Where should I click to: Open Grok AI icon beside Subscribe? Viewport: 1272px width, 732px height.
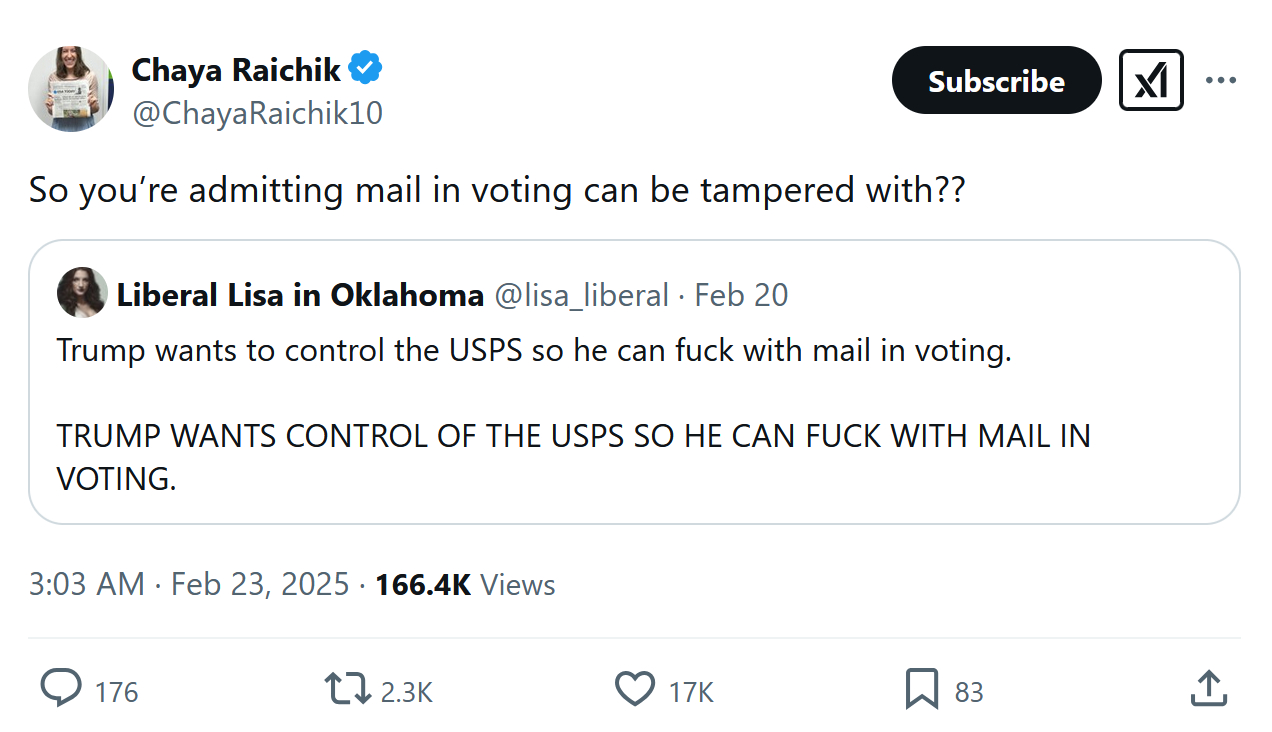[x=1151, y=80]
